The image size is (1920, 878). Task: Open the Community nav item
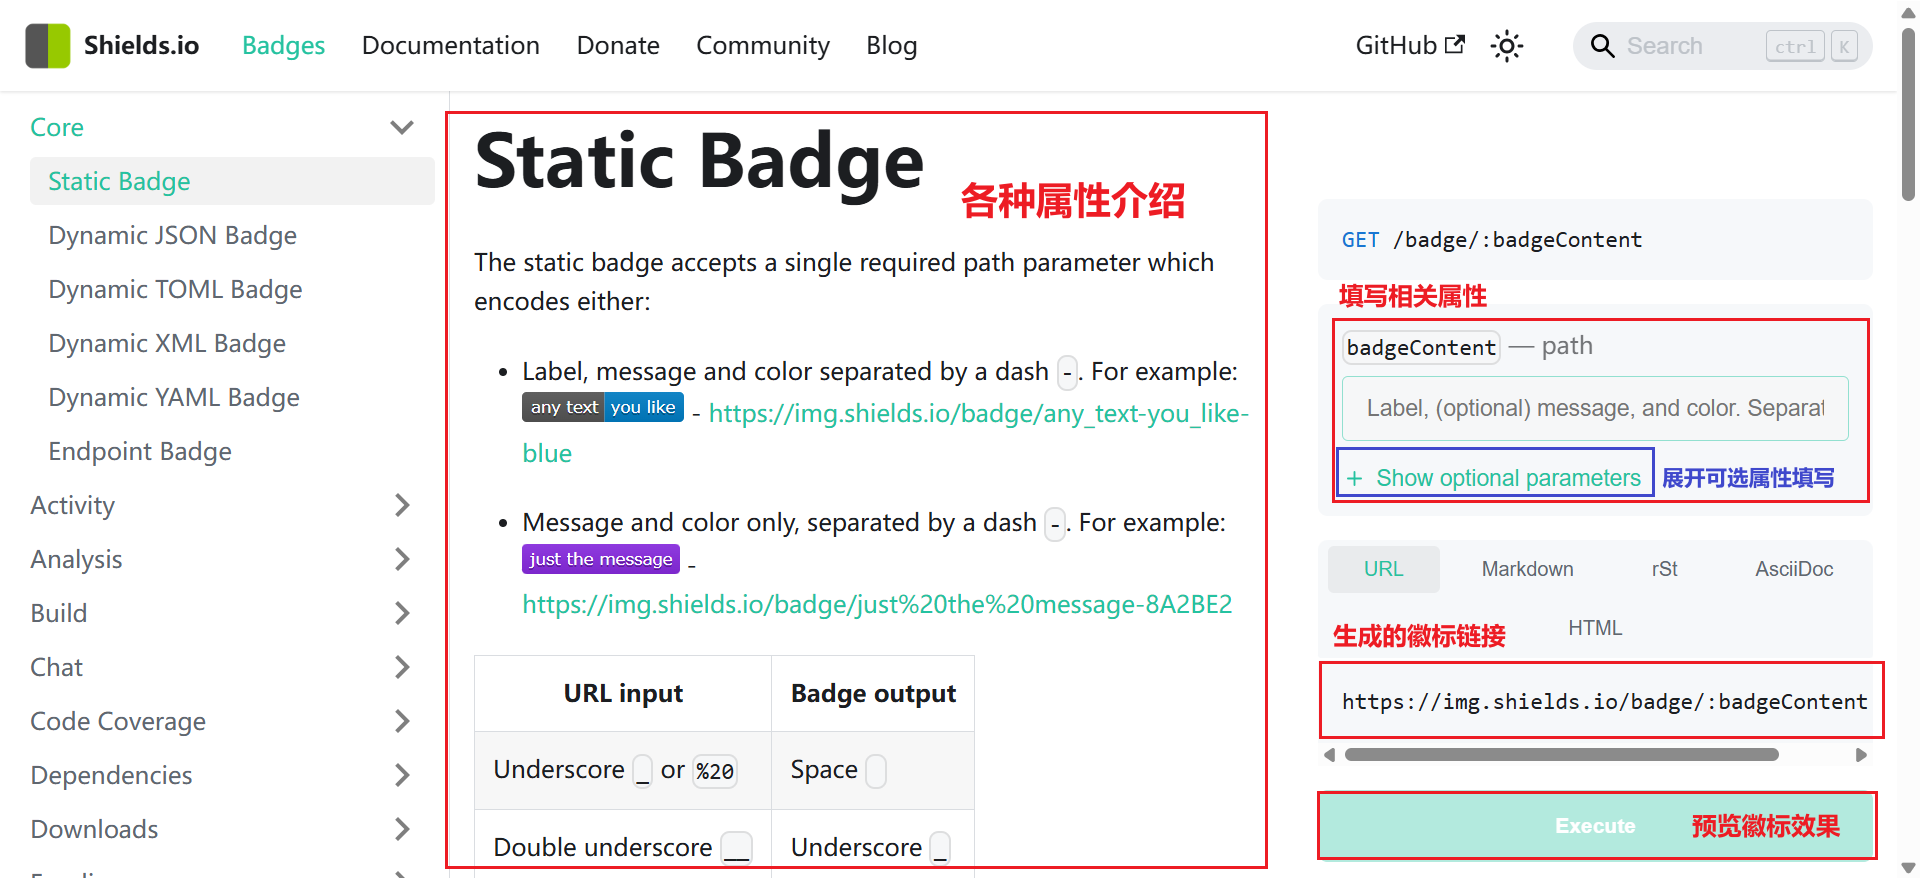point(763,46)
